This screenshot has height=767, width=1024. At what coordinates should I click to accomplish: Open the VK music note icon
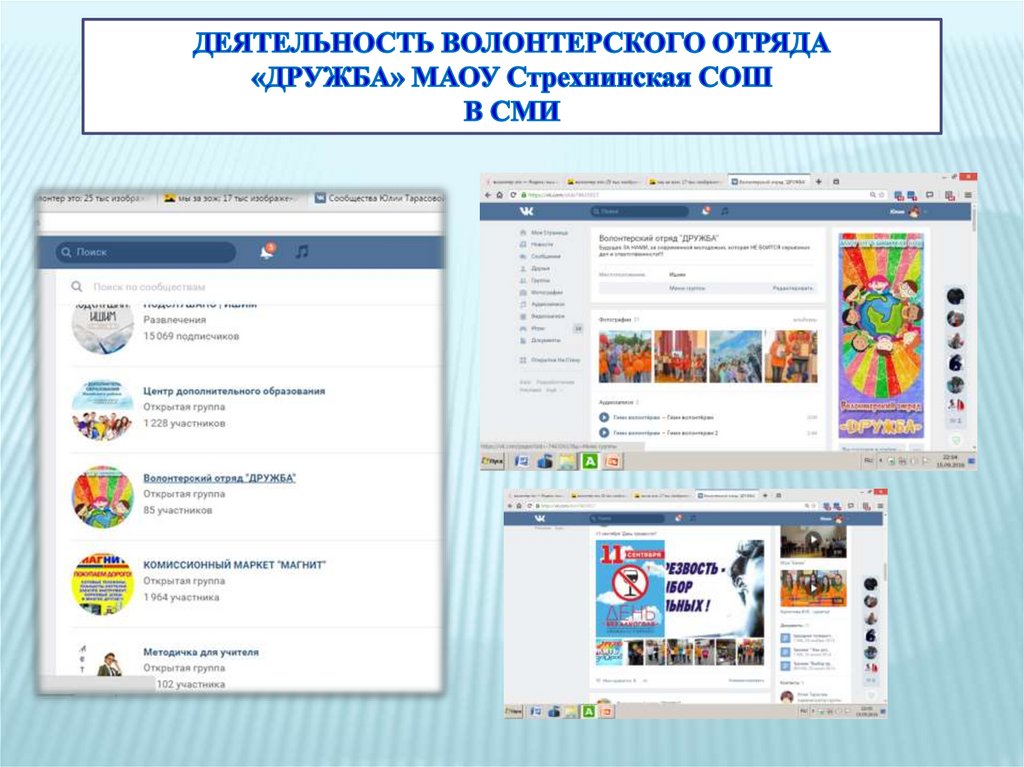302,252
